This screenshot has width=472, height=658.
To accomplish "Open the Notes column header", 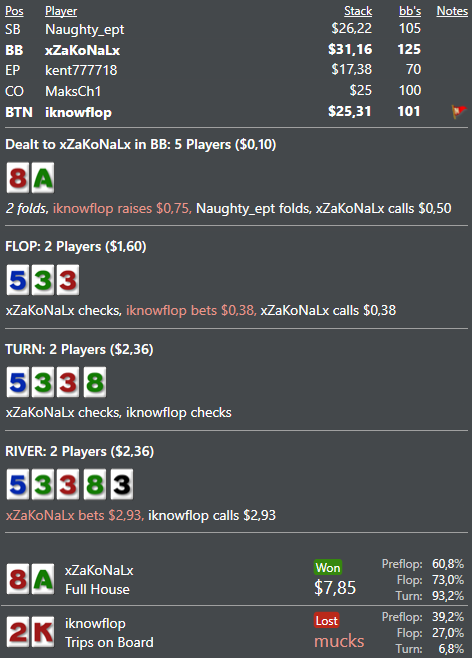I will pyautogui.click(x=452, y=11).
